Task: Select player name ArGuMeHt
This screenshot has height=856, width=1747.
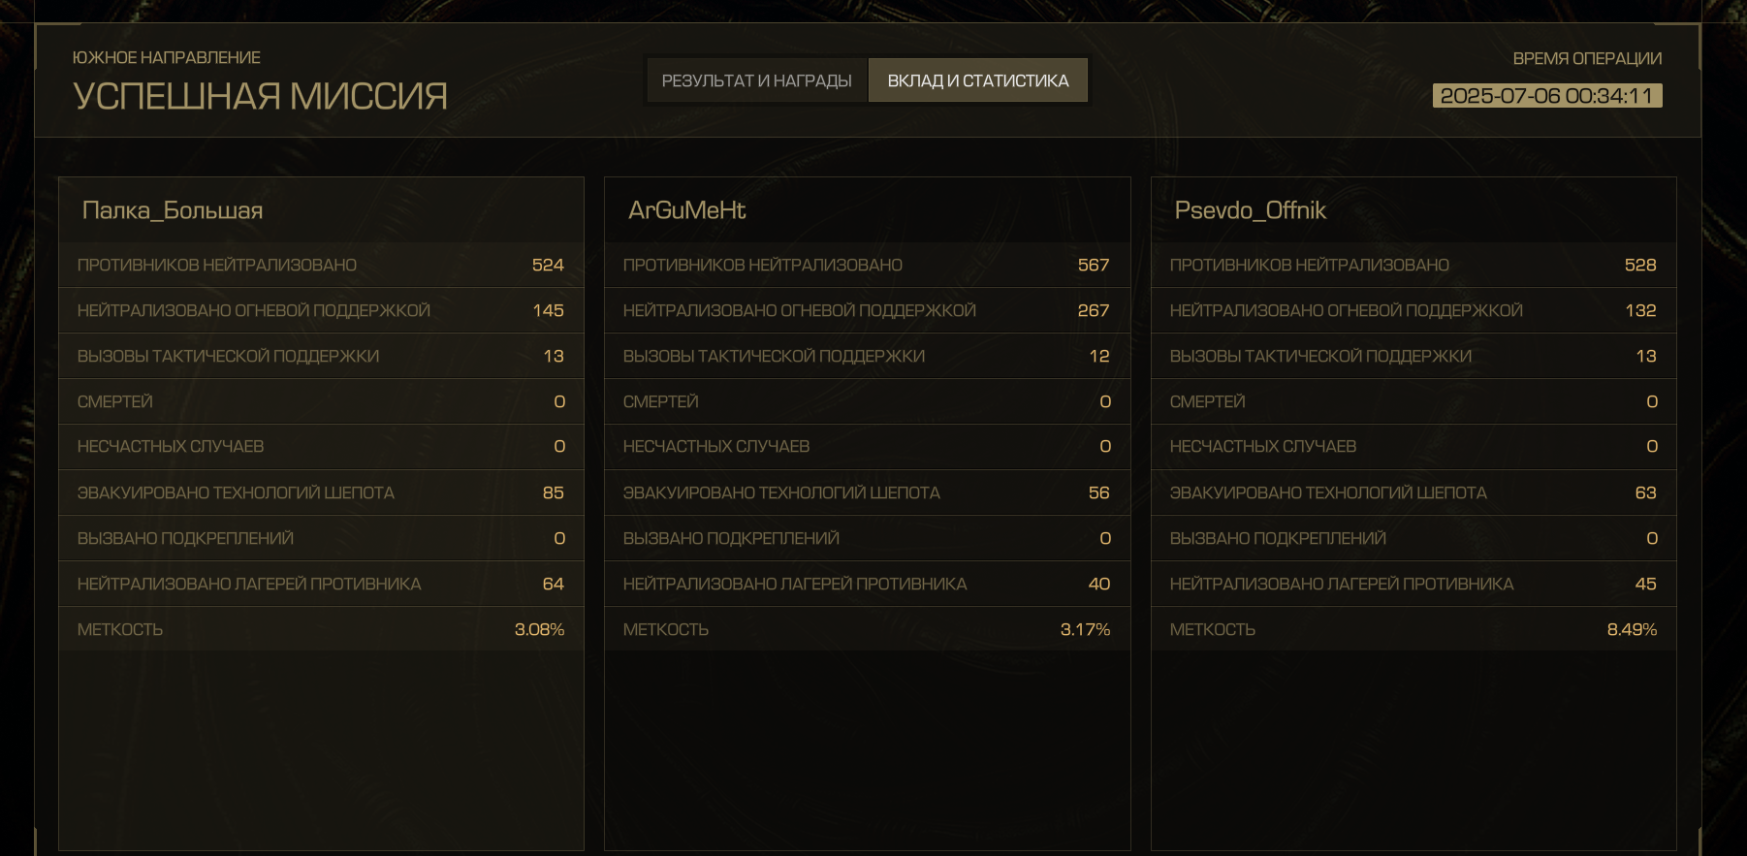Action: click(x=687, y=210)
